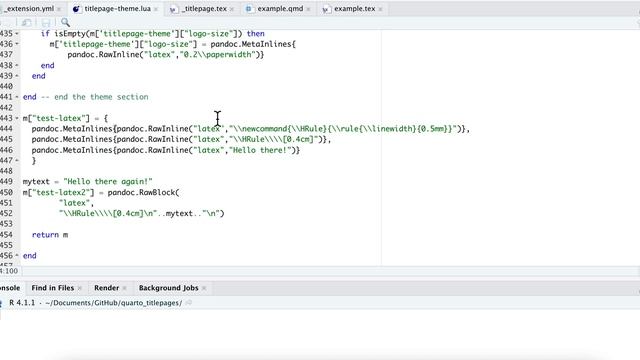Viewport: 640px width, 360px height.
Task: Close the Background Jobs pane tab
Action: [x=204, y=288]
